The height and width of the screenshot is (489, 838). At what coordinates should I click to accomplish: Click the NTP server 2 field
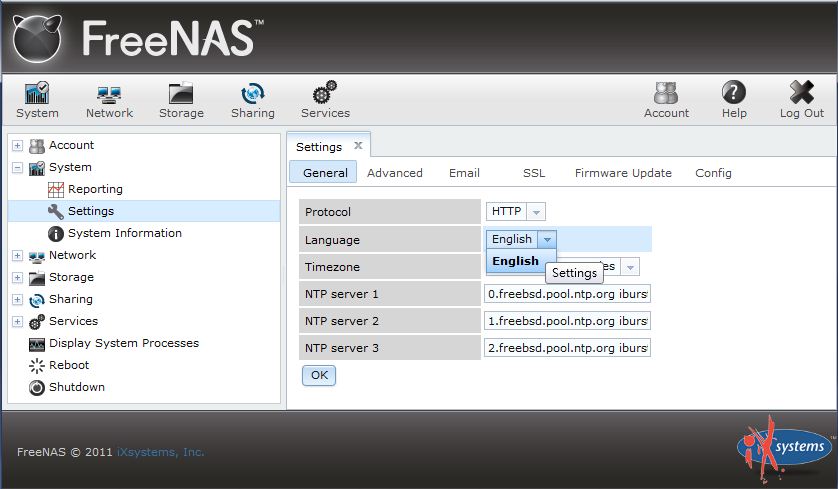coord(567,321)
